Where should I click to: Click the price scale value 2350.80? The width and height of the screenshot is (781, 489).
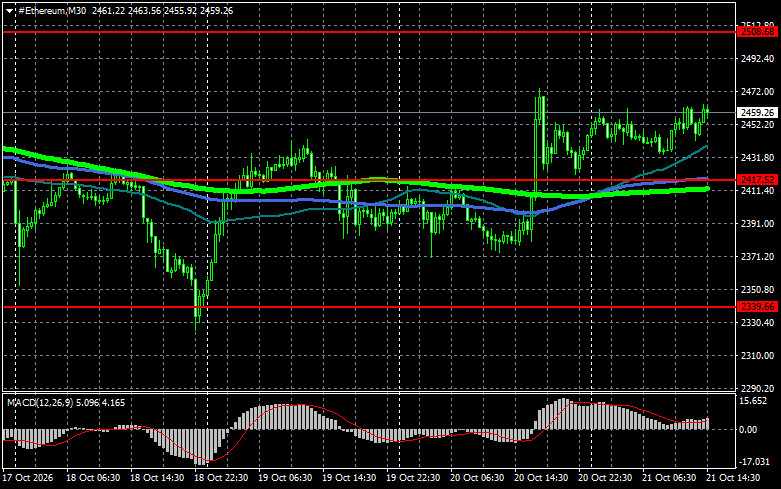(x=758, y=289)
